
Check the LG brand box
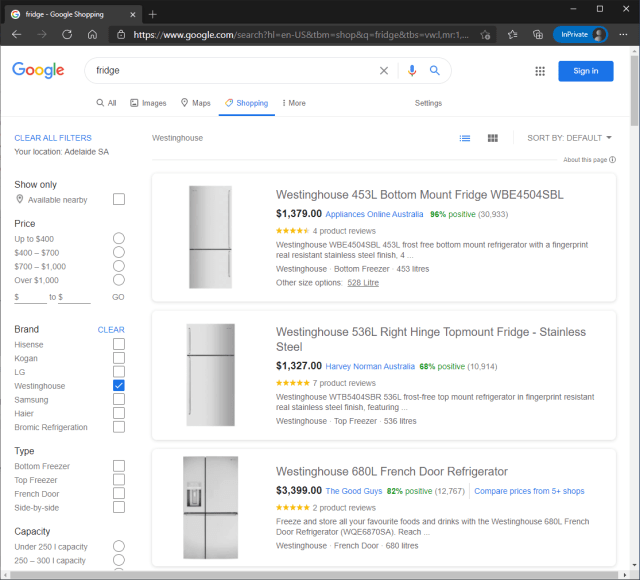click(119, 372)
